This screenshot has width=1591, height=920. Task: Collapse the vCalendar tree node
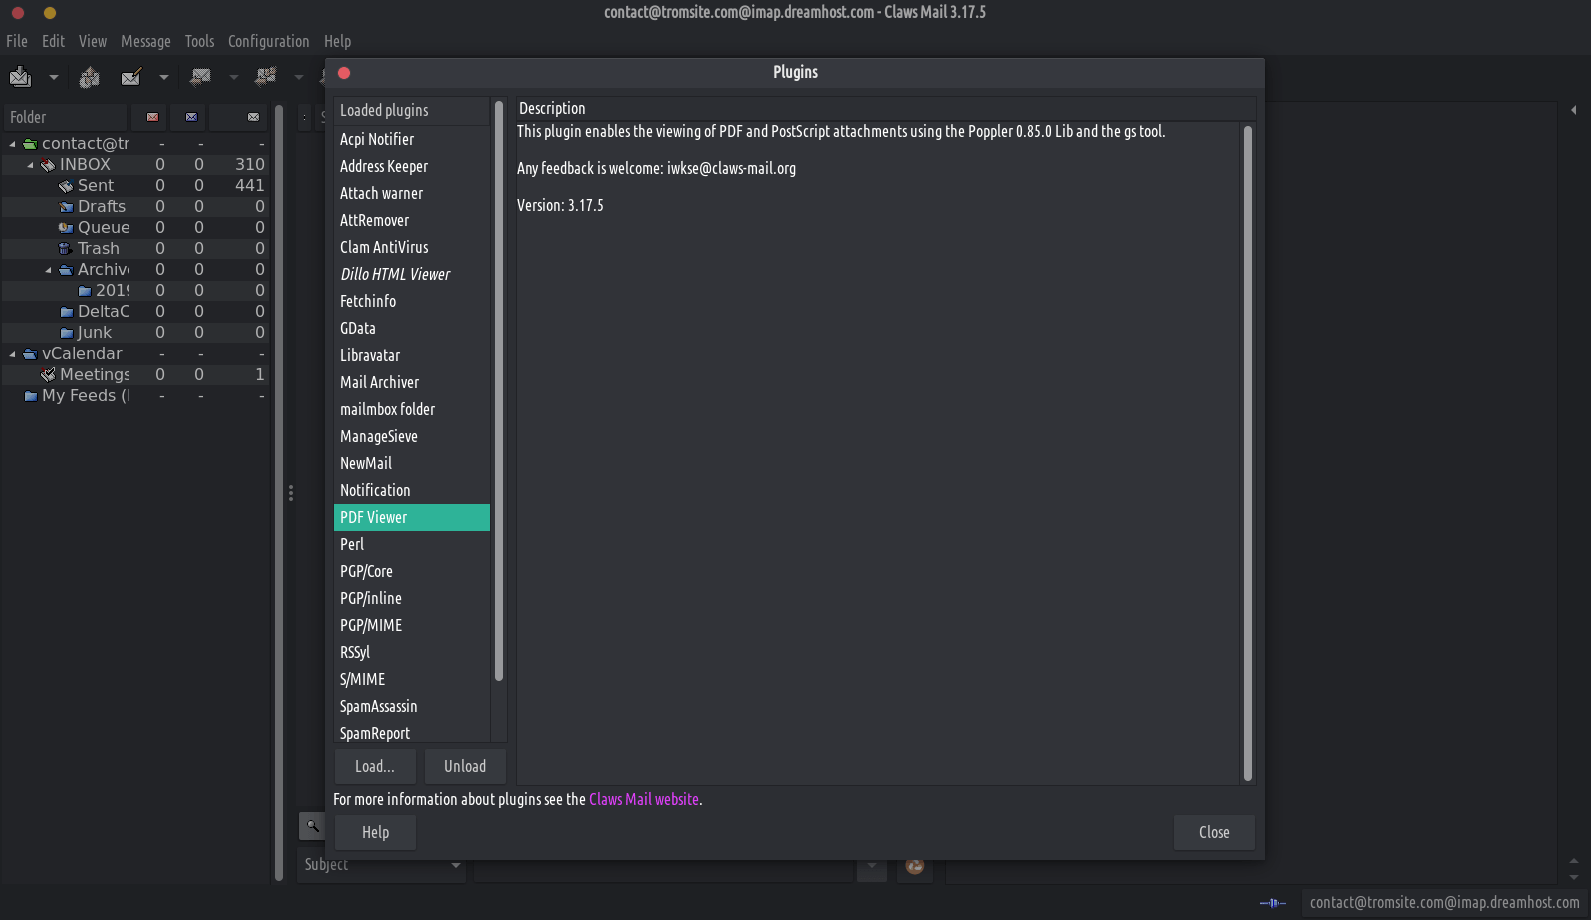tap(12, 354)
